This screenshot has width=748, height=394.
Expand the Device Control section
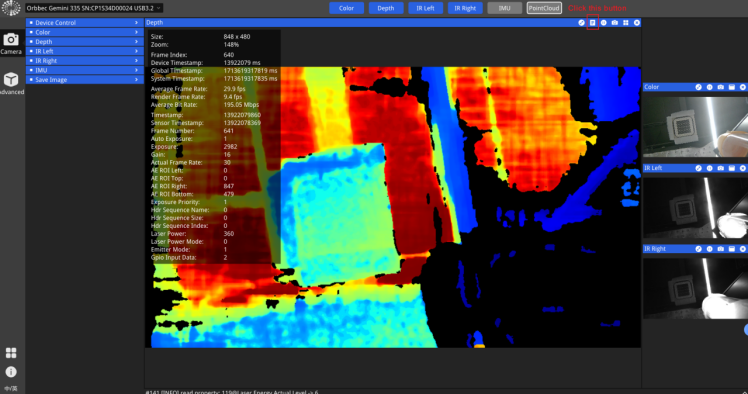tap(84, 22)
